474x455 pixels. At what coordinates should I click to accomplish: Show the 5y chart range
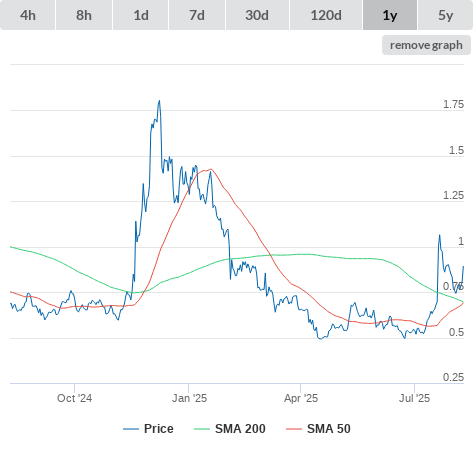click(445, 15)
